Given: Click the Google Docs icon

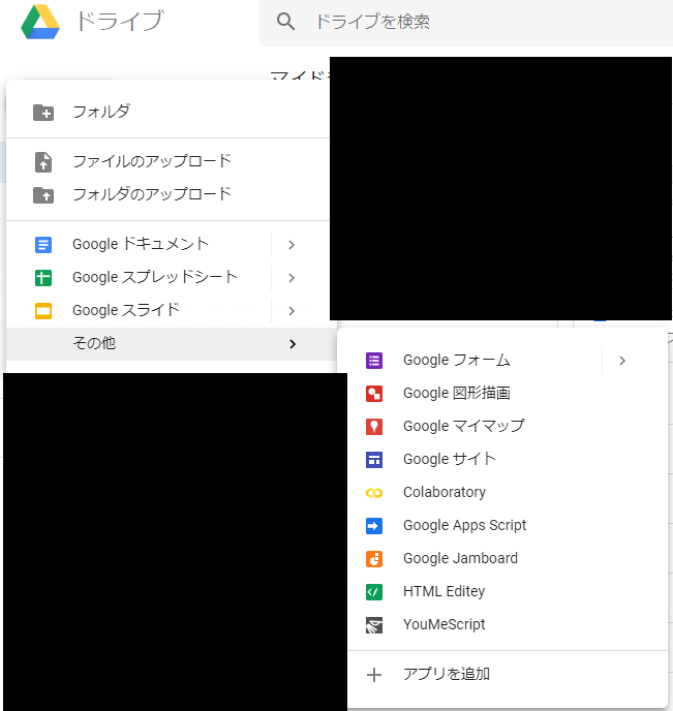Looking at the screenshot, I should [44, 245].
